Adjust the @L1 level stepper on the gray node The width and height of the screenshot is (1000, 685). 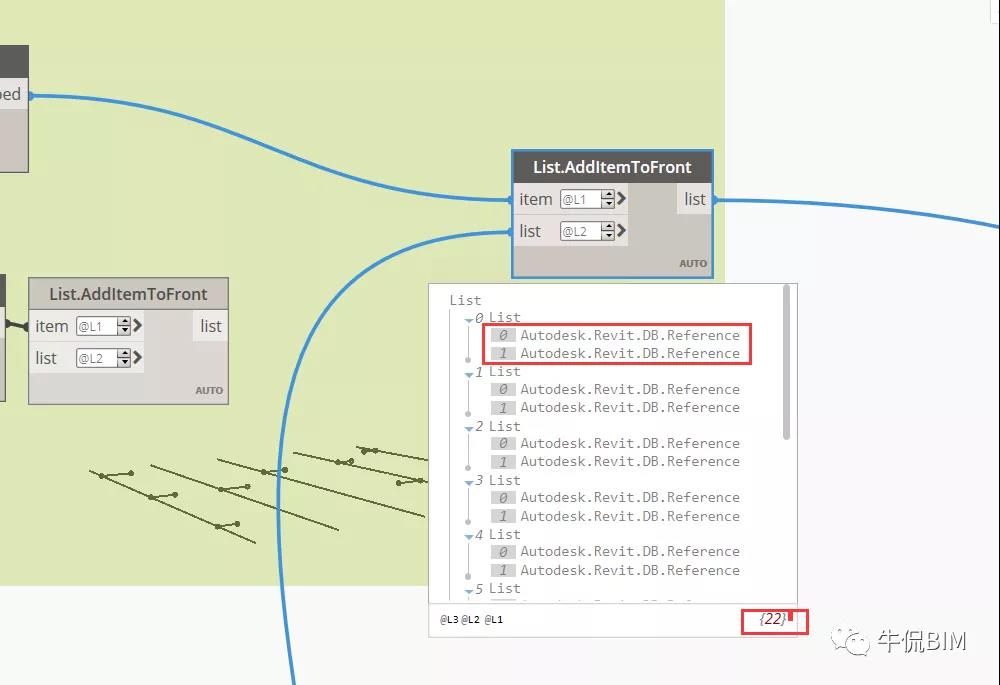pyautogui.click(x=124, y=326)
